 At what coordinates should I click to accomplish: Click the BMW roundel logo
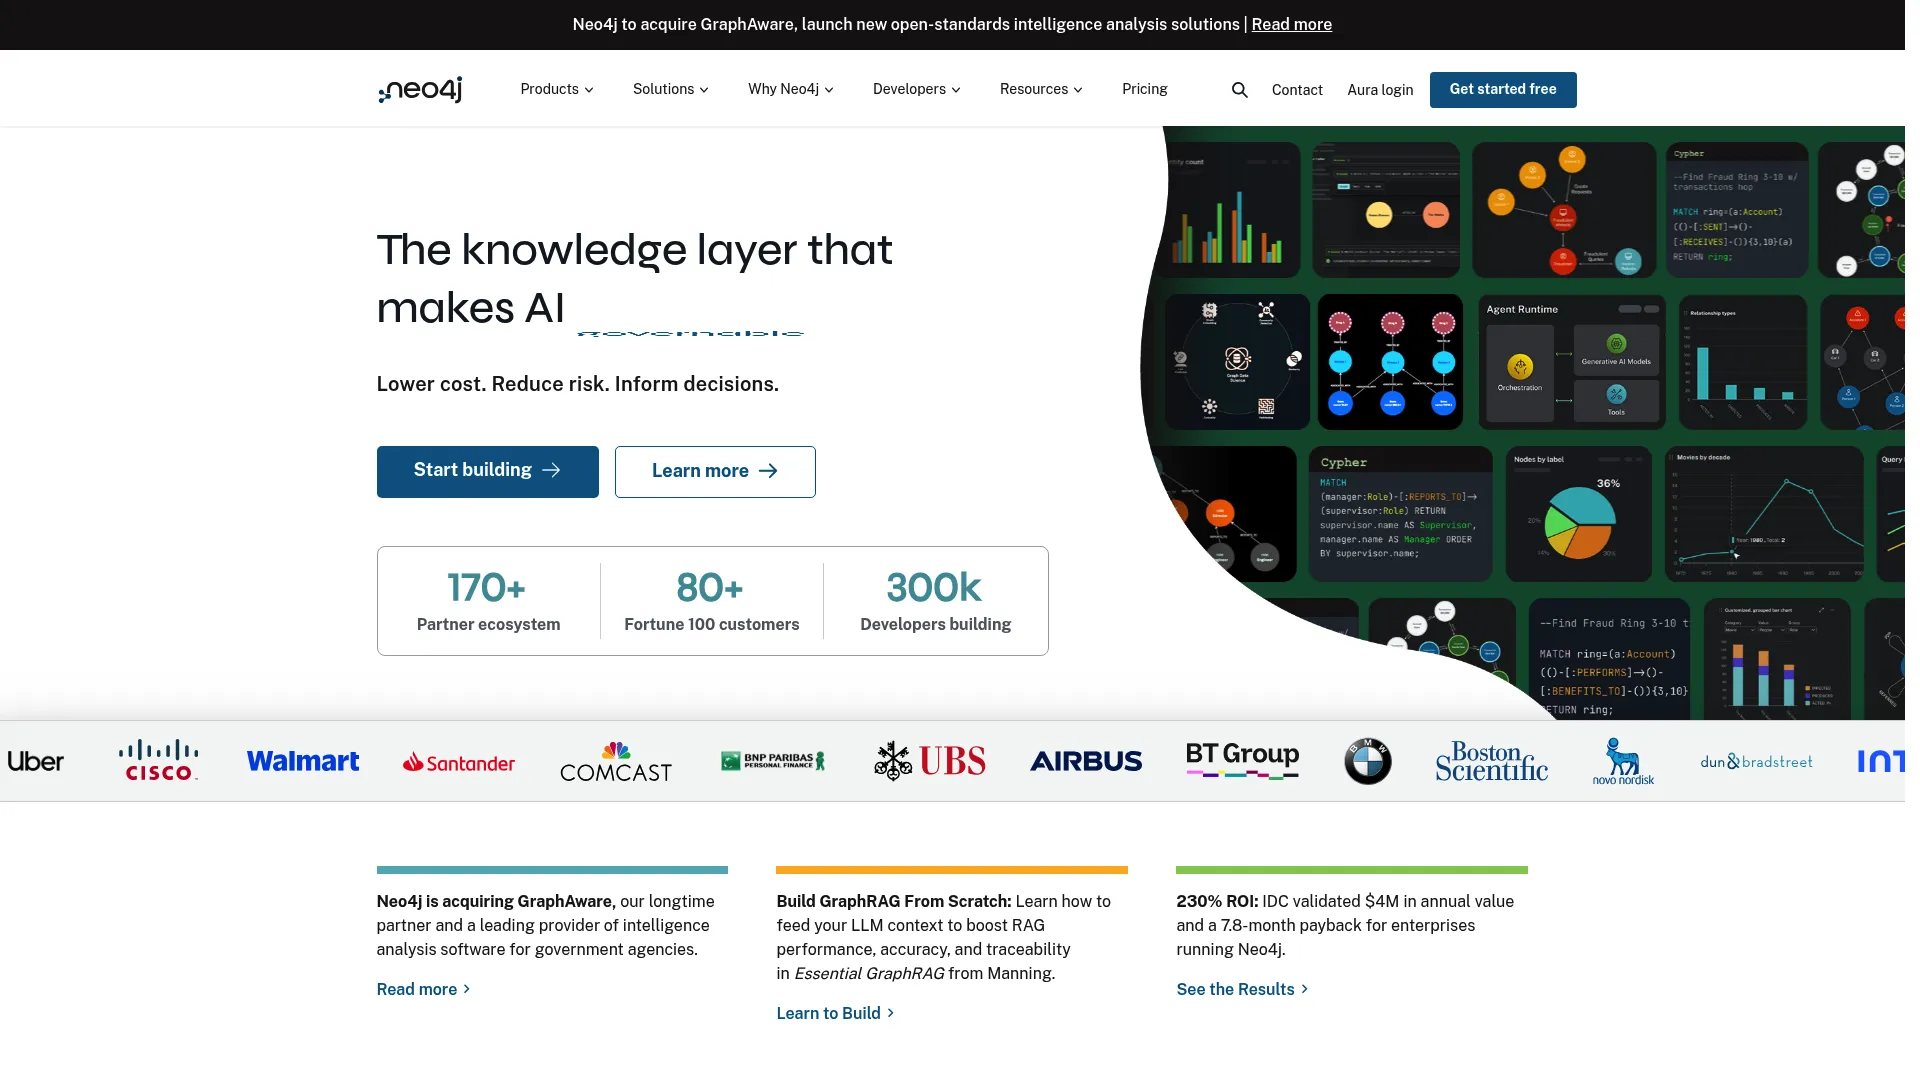(x=1368, y=762)
